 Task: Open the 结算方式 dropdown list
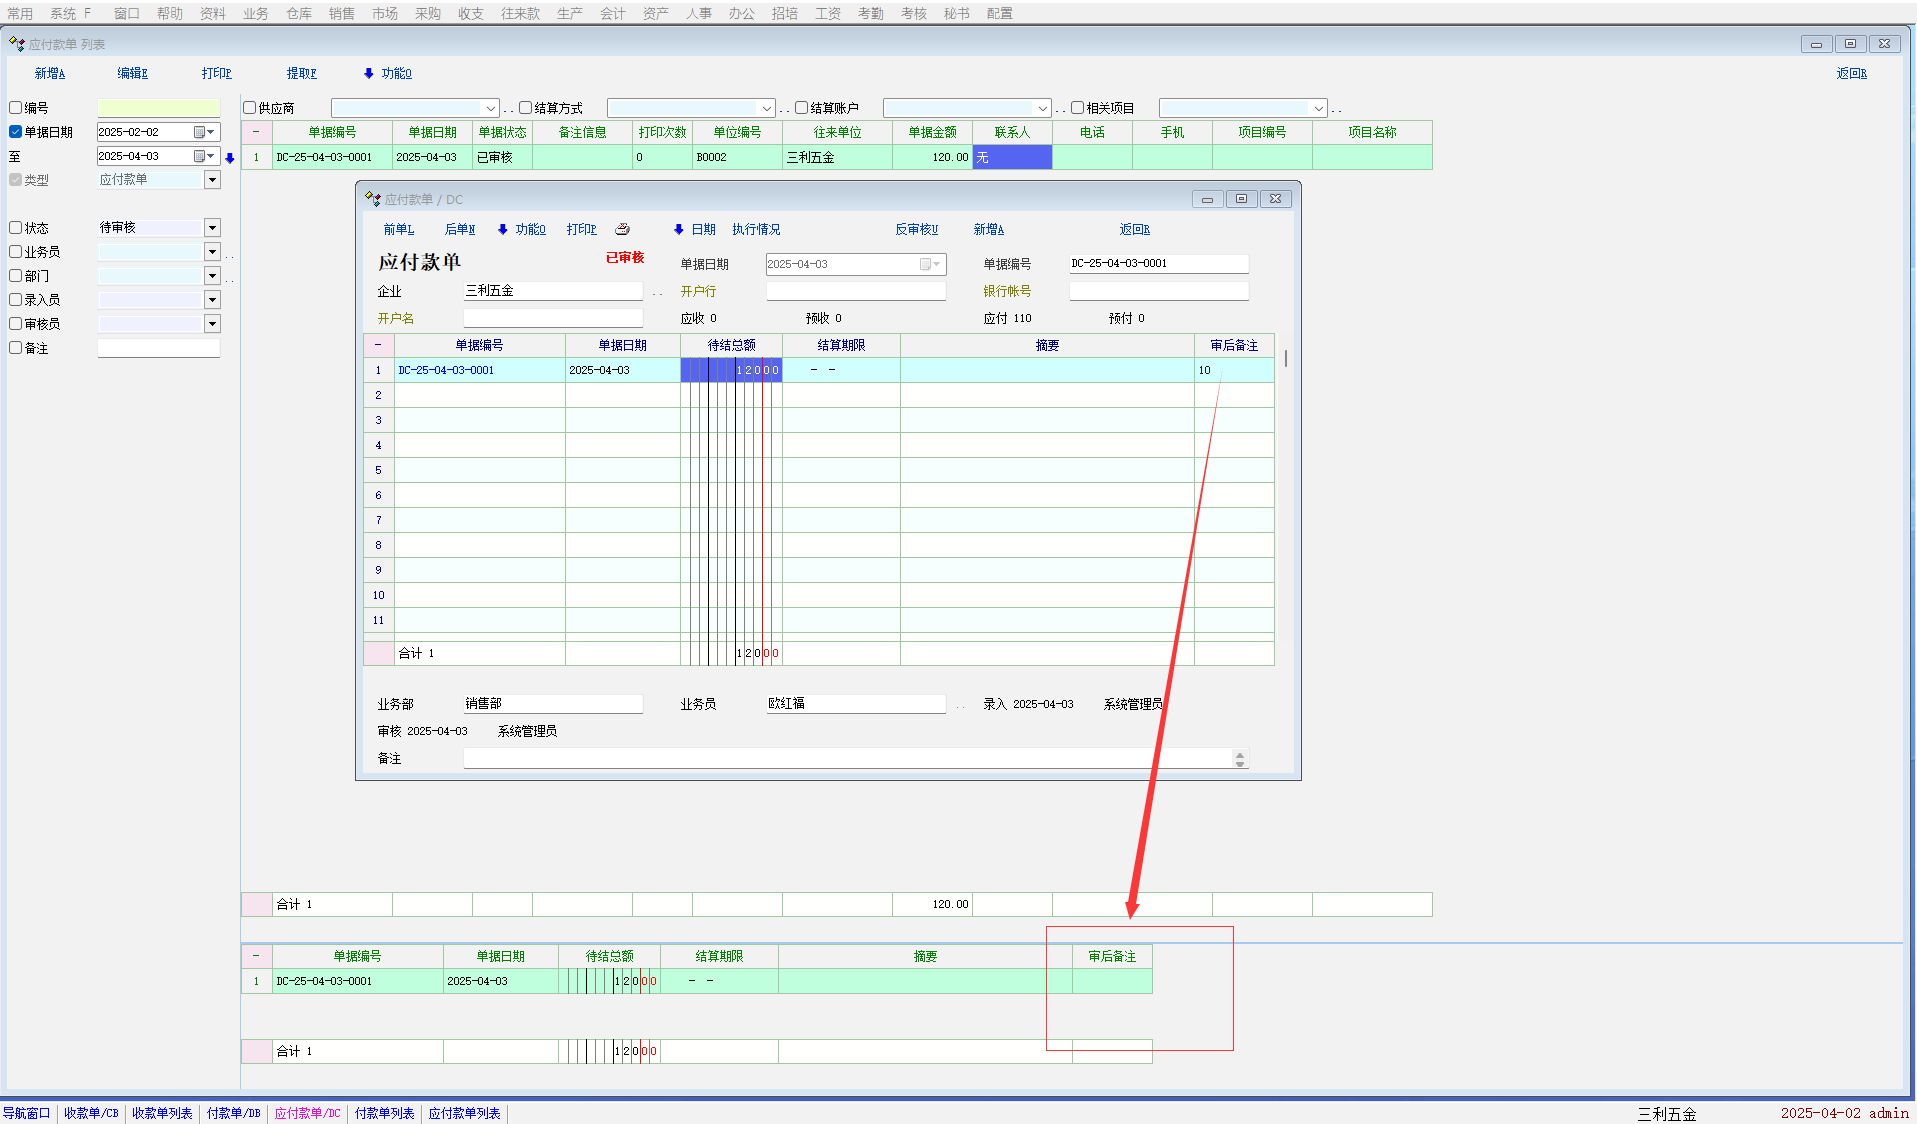point(767,108)
